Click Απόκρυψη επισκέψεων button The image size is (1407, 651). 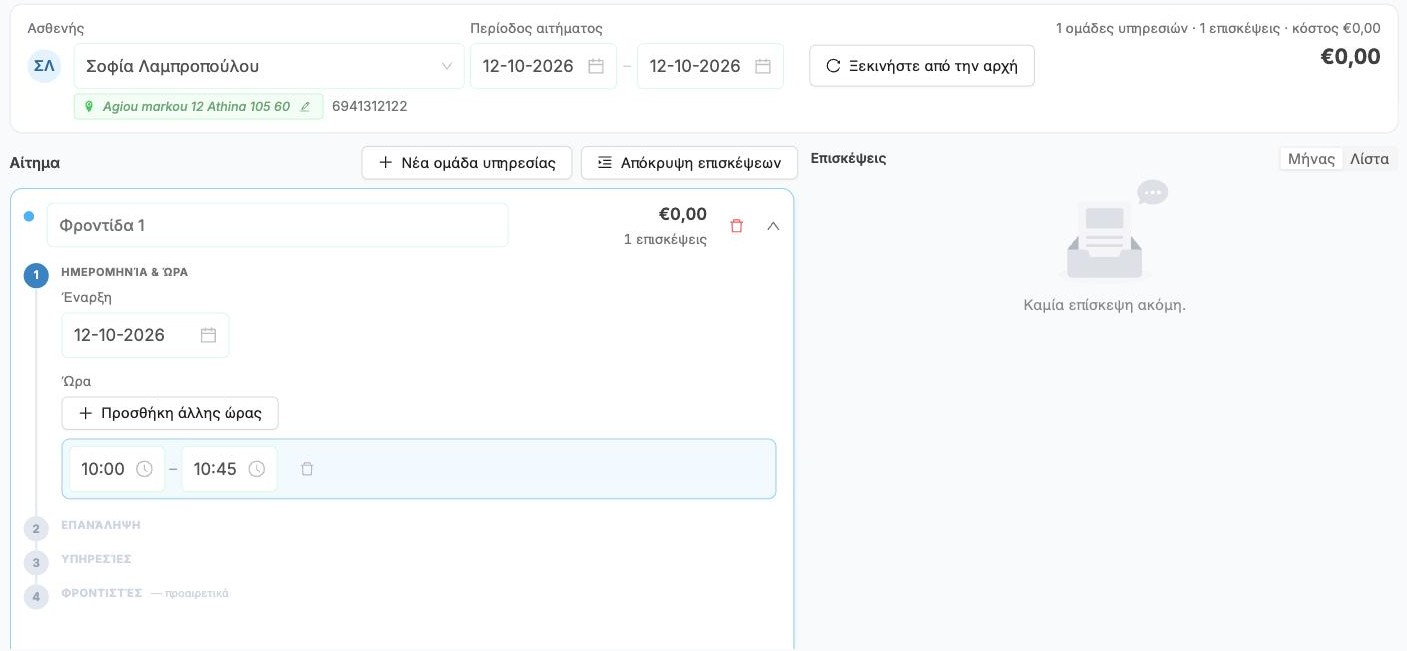click(x=689, y=163)
